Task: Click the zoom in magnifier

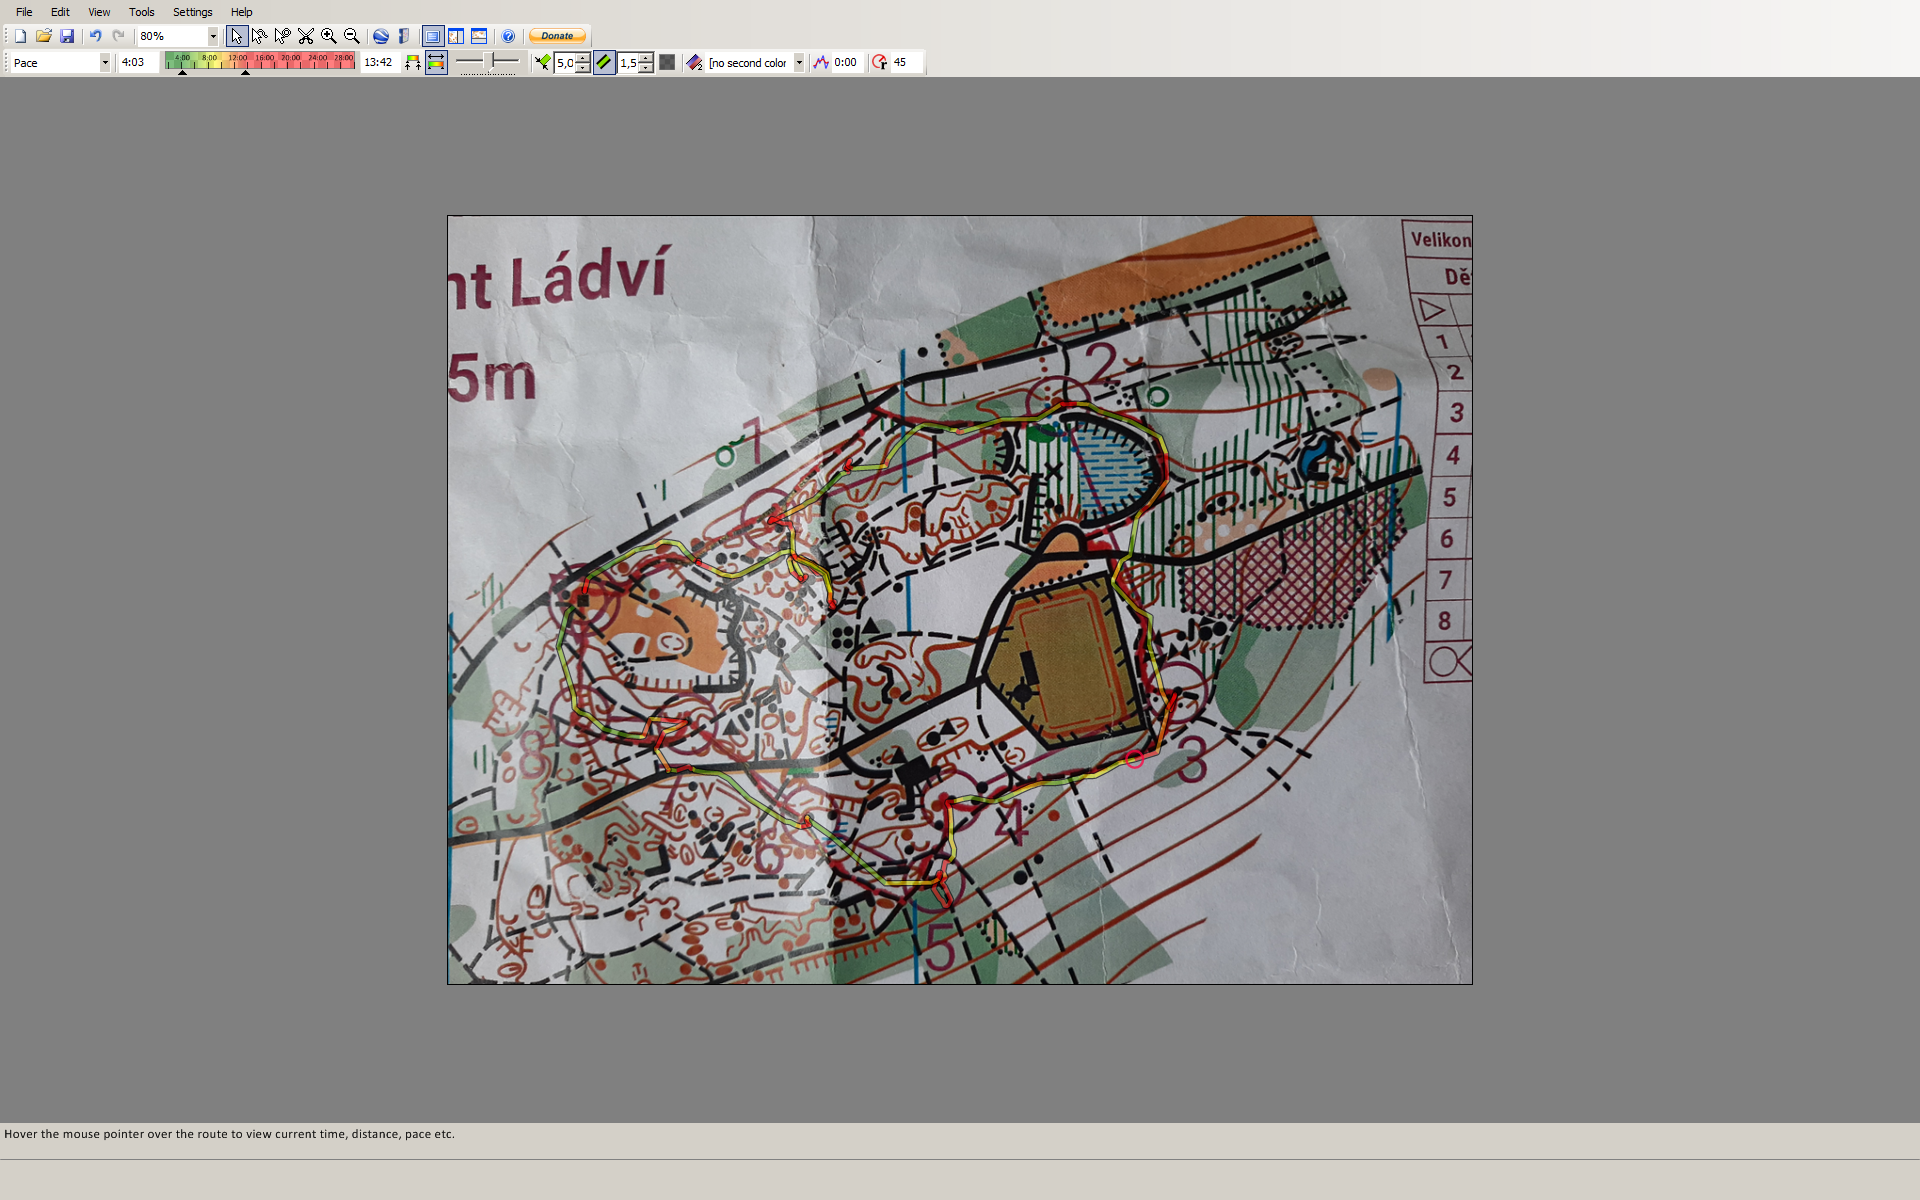Action: pyautogui.click(x=329, y=36)
